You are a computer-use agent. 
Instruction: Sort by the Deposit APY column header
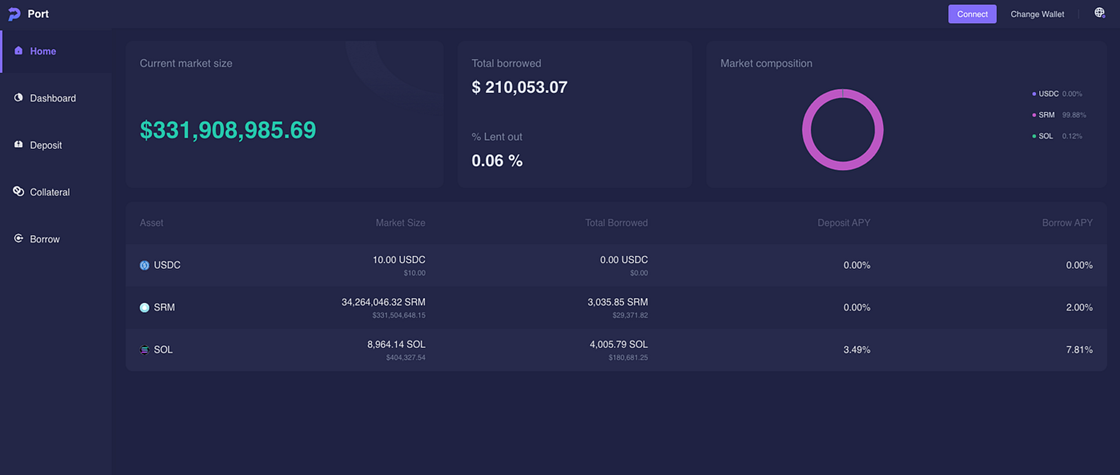click(843, 223)
